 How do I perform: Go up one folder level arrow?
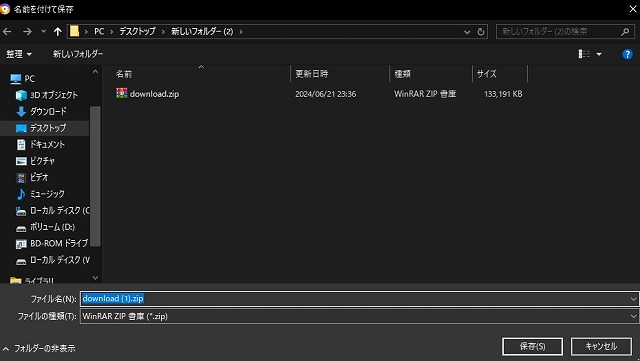[58, 31]
